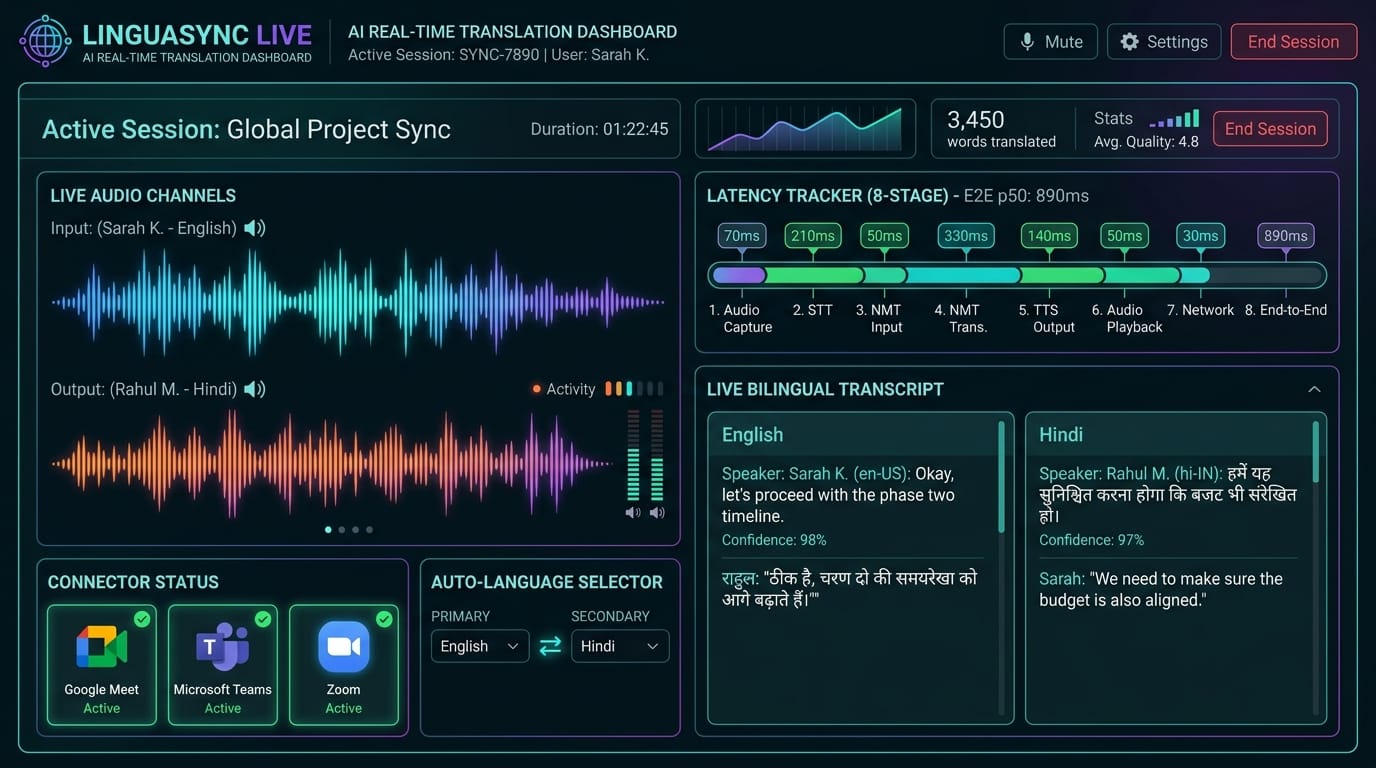Viewport: 1376px width, 768px height.
Task: Open the Secondary language Hindi dropdown
Action: click(x=620, y=646)
